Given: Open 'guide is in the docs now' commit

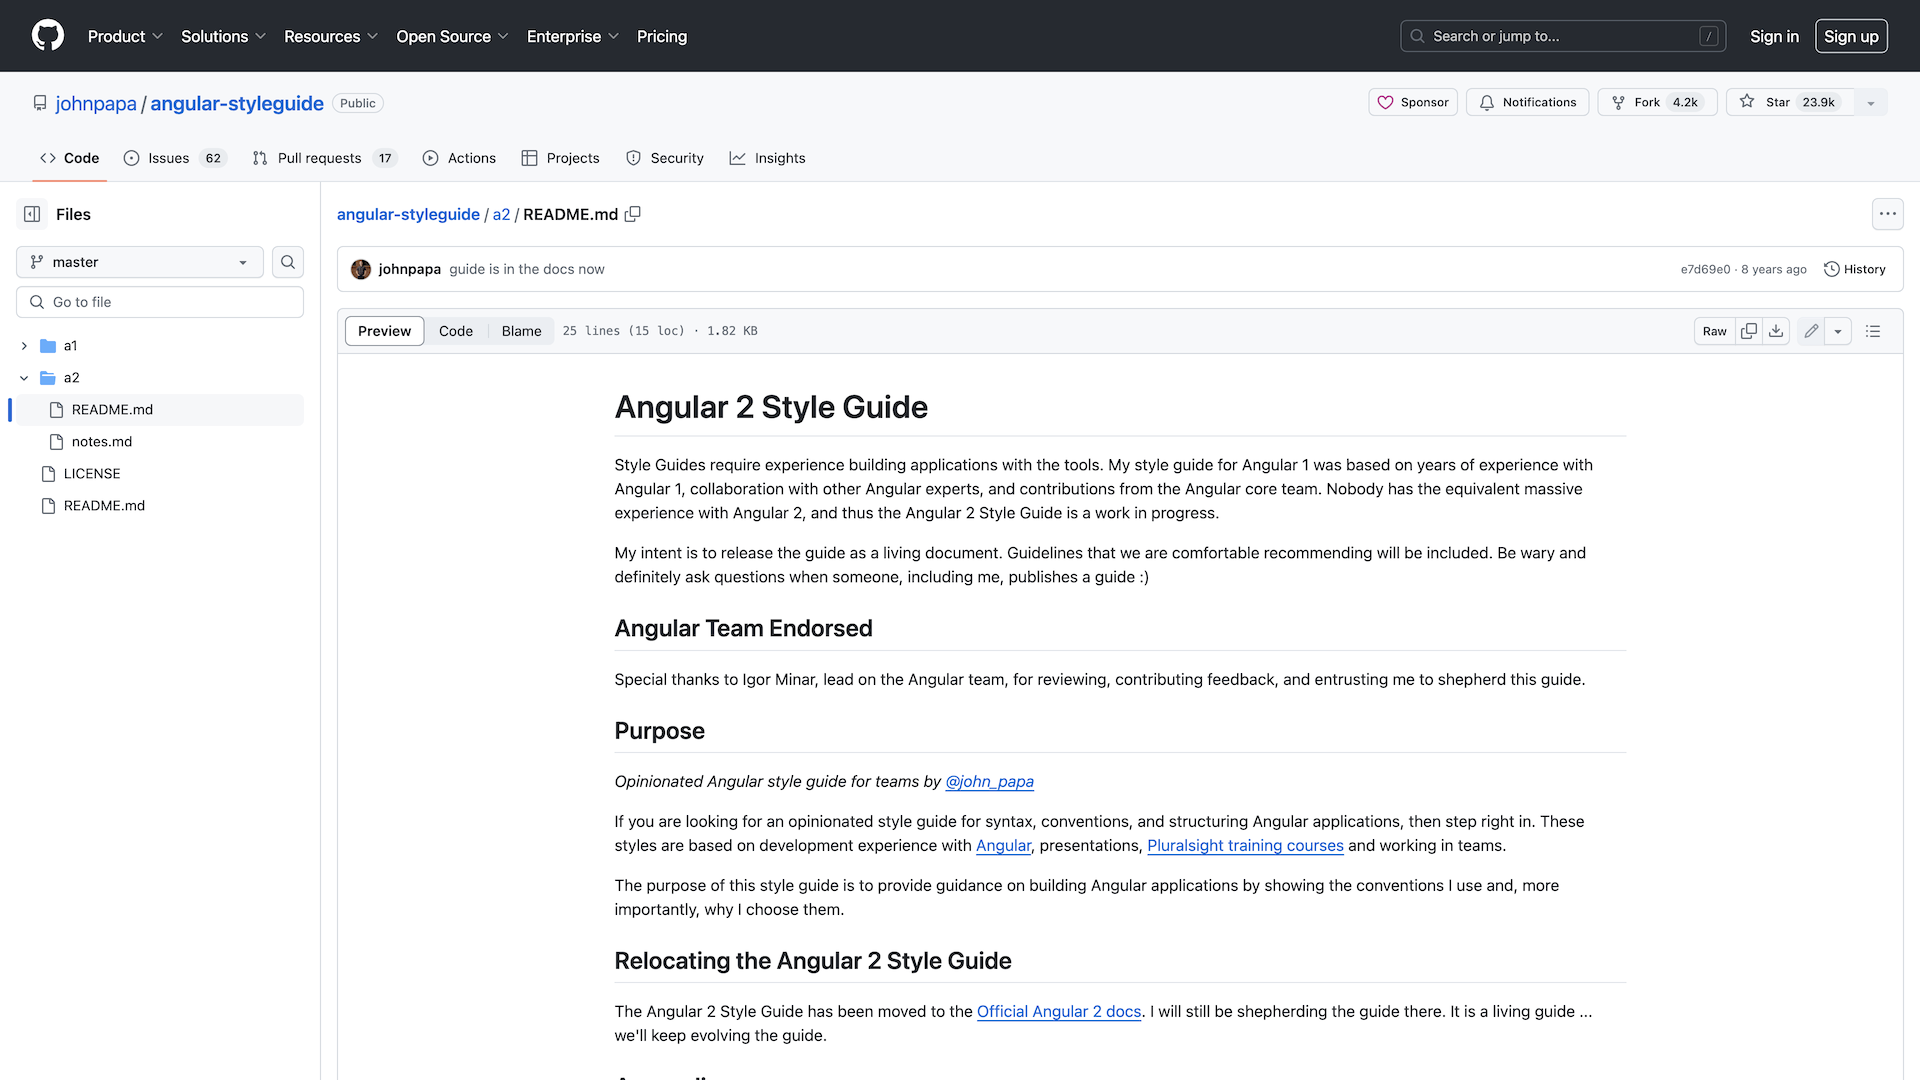Looking at the screenshot, I should (527, 269).
